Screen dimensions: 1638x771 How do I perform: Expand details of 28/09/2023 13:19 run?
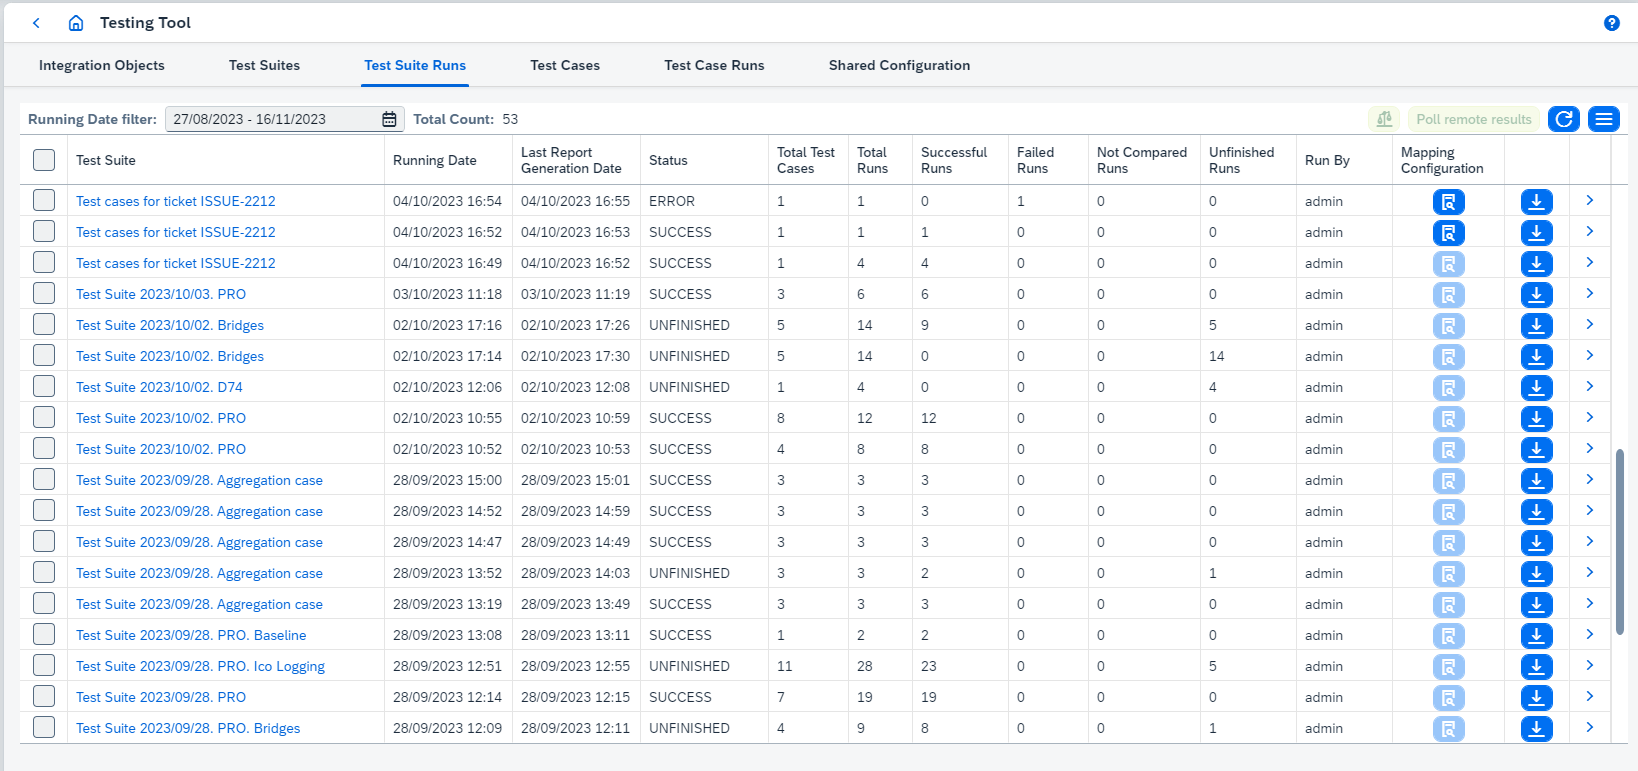1590,604
